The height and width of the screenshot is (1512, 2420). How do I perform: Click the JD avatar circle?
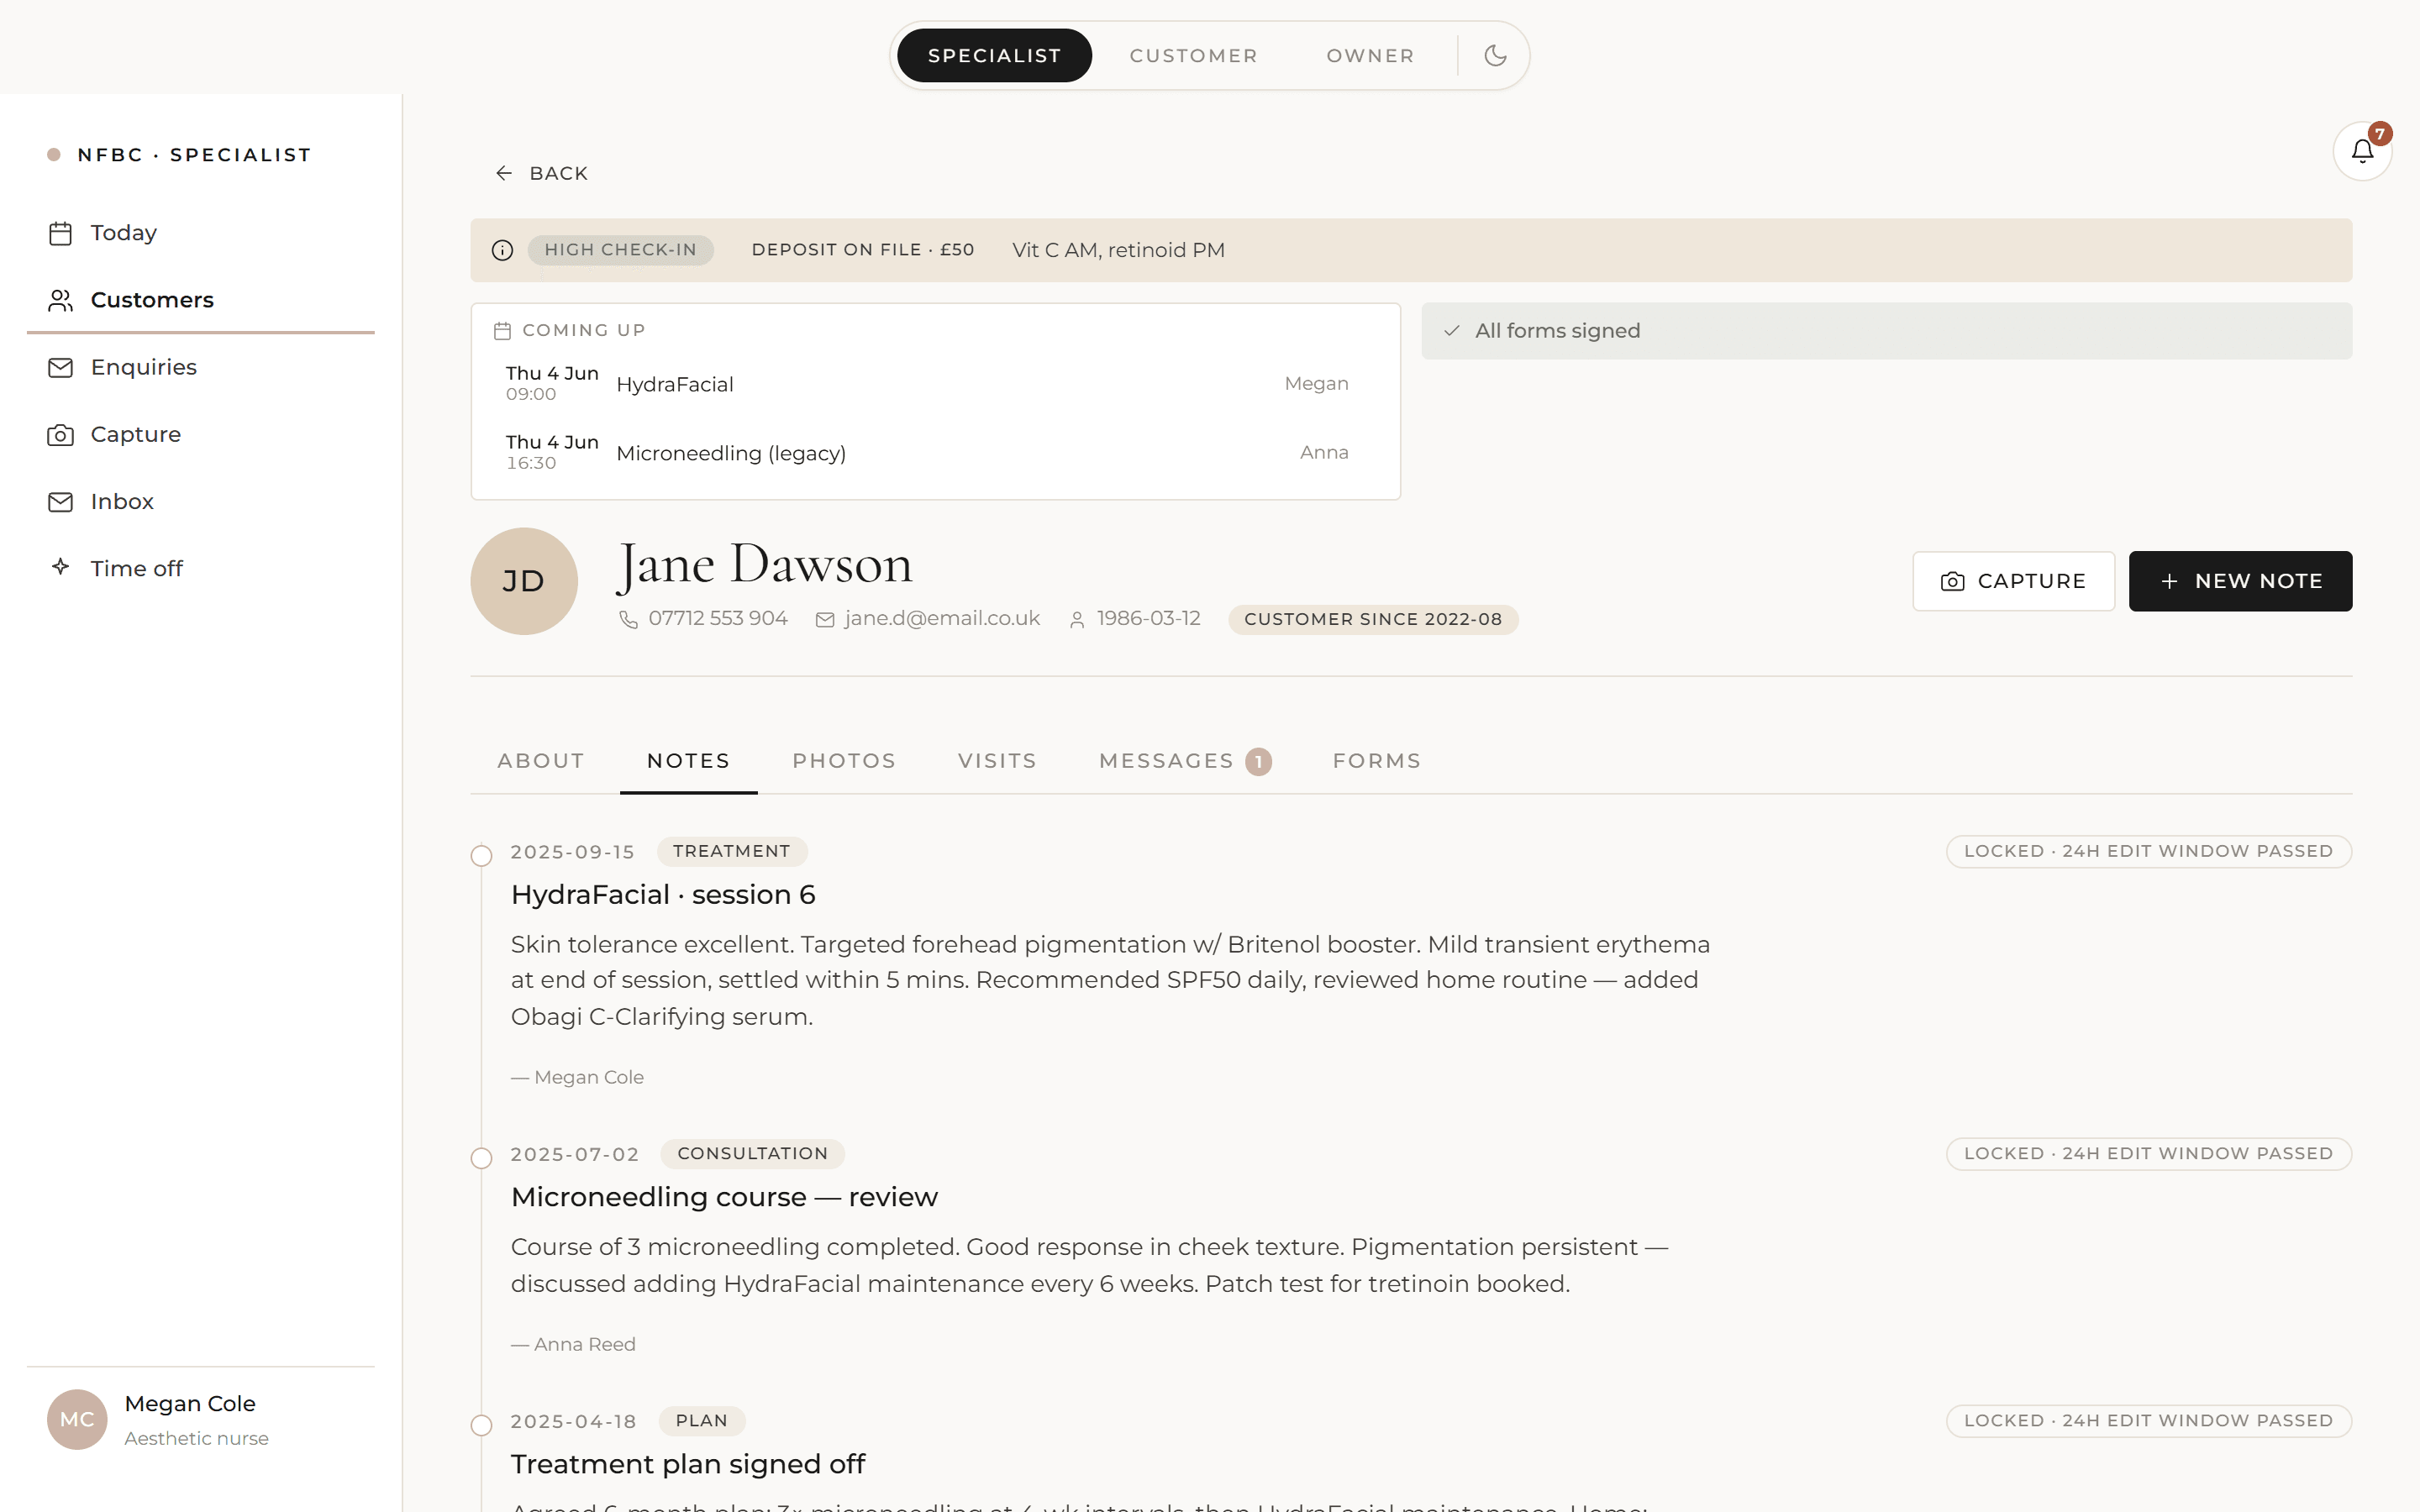(524, 581)
